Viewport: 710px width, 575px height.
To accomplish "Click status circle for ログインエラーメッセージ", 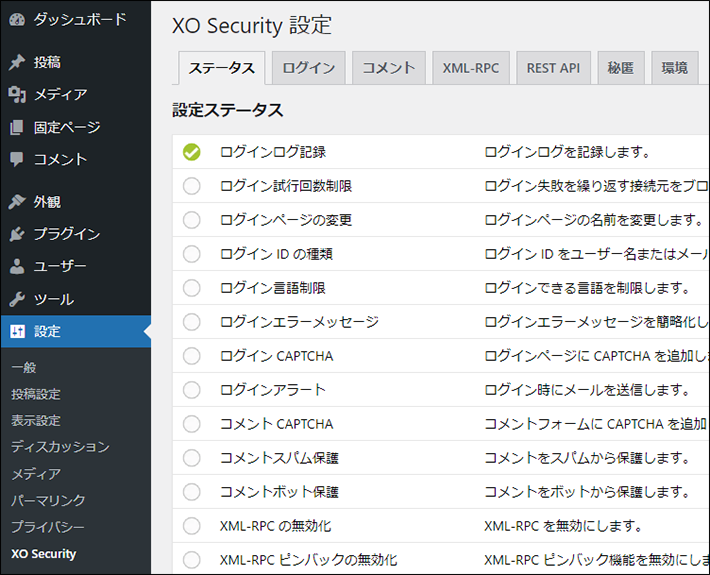I will [x=192, y=322].
